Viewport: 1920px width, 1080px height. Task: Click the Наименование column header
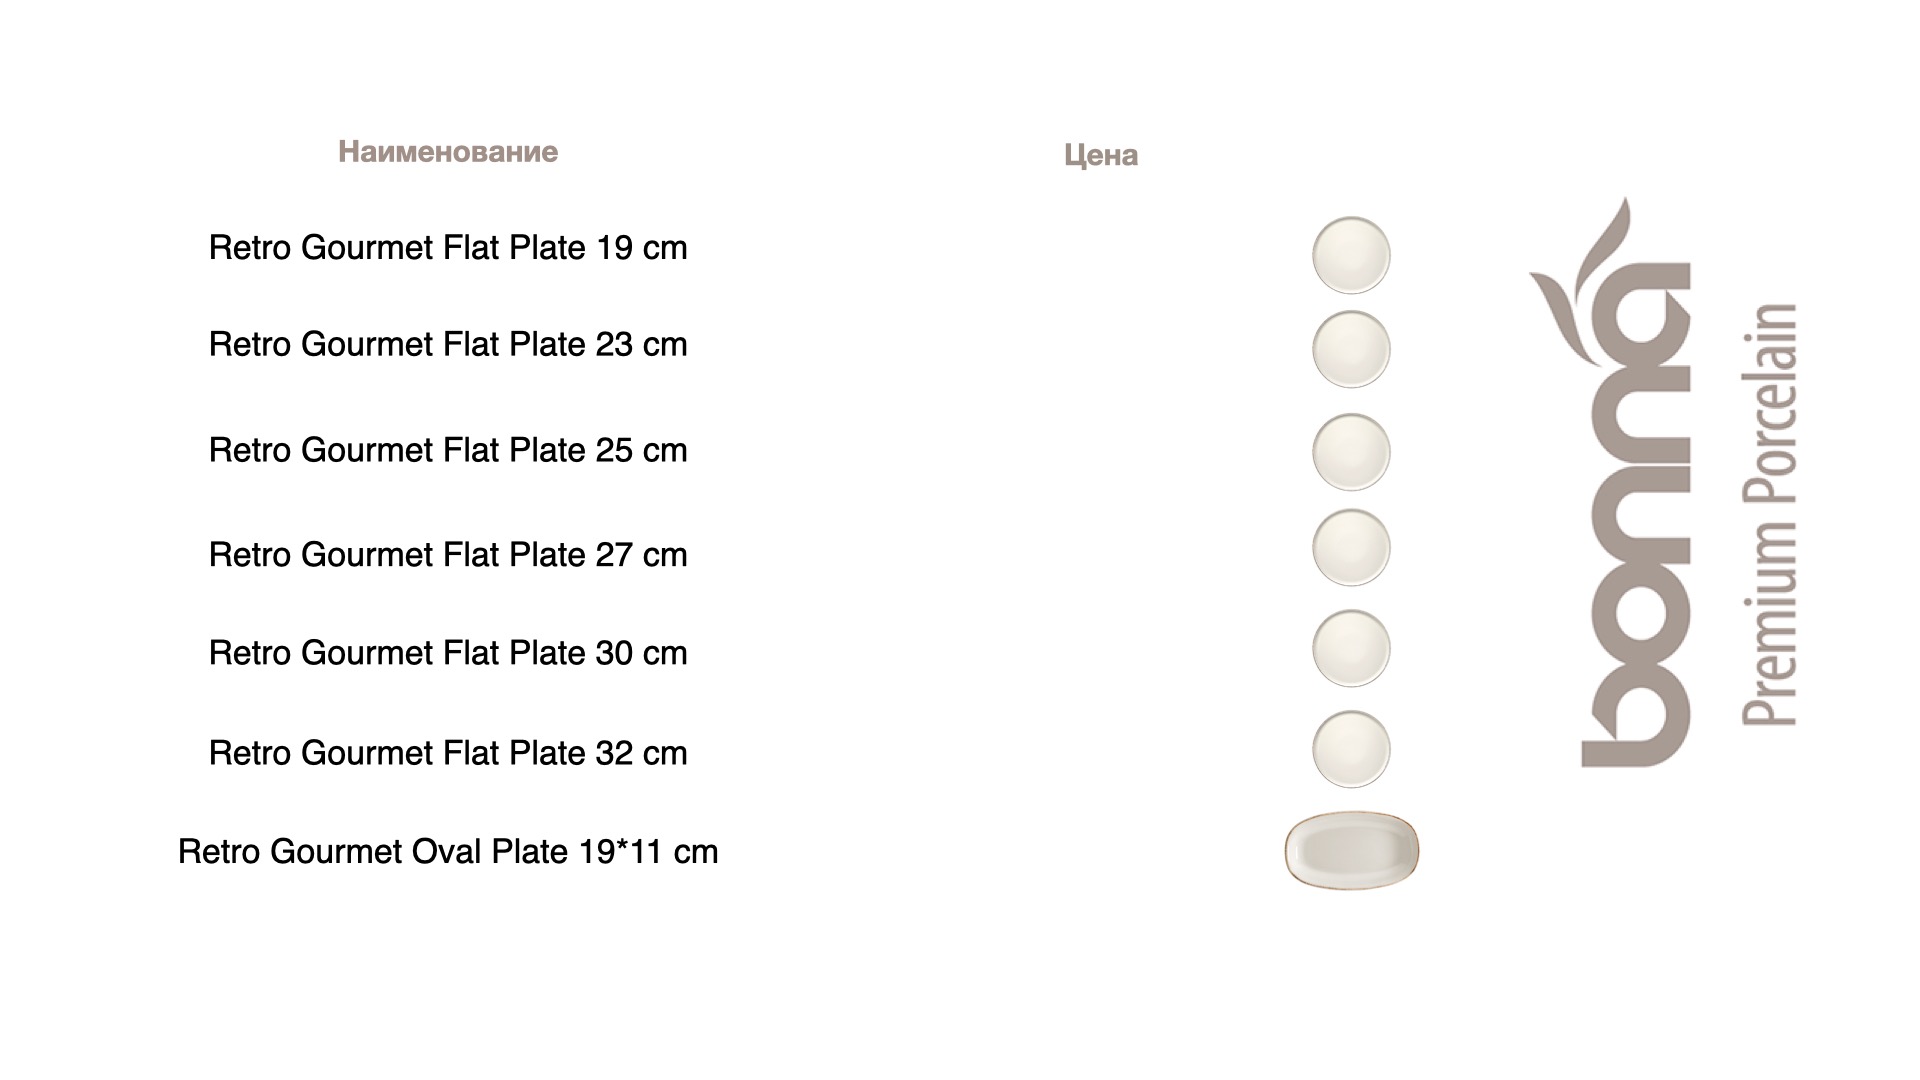point(447,152)
